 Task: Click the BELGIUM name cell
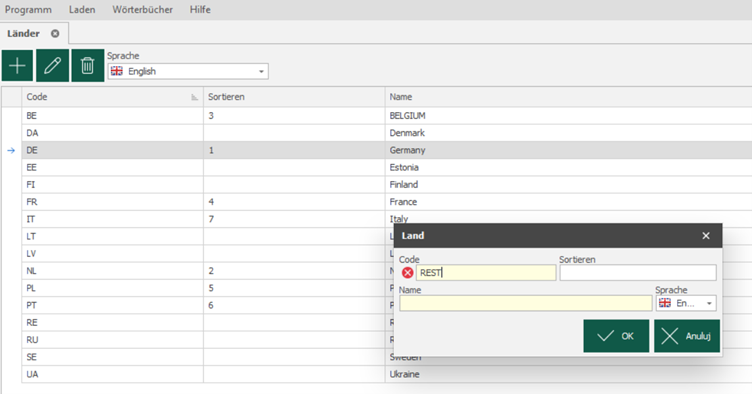(x=568, y=116)
